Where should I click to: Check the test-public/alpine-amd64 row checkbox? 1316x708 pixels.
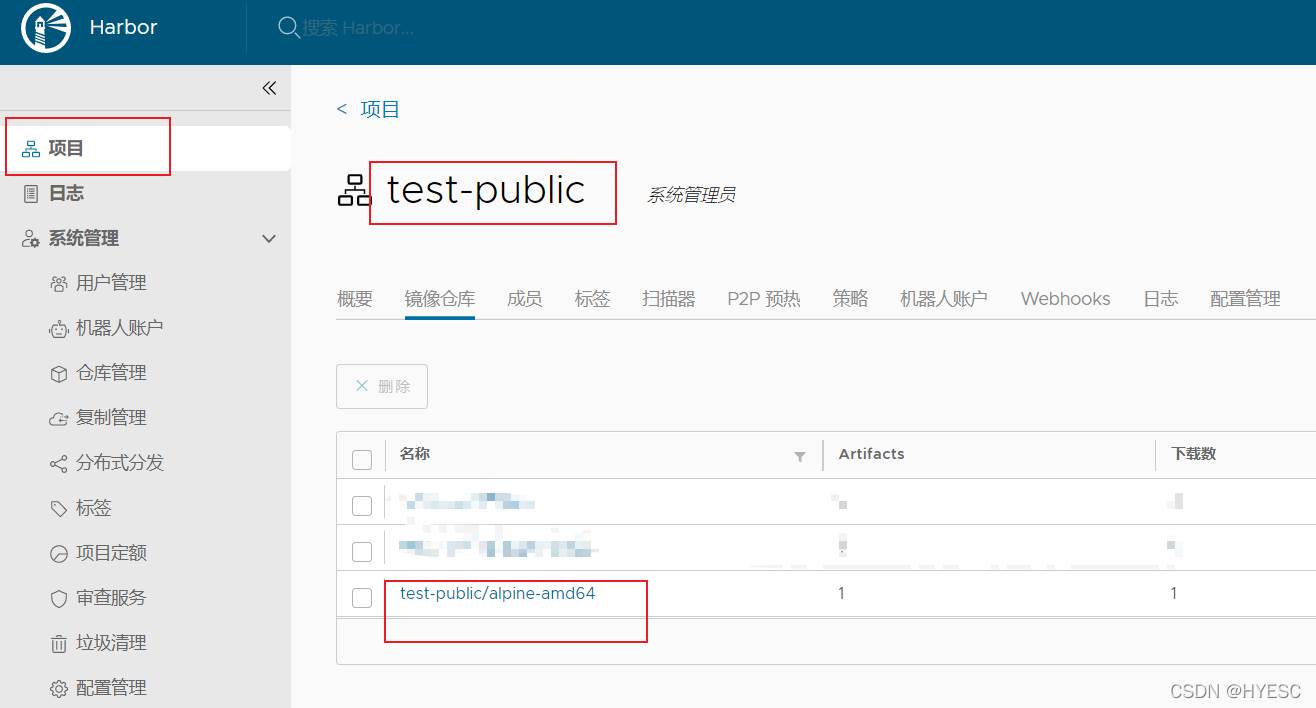[362, 598]
